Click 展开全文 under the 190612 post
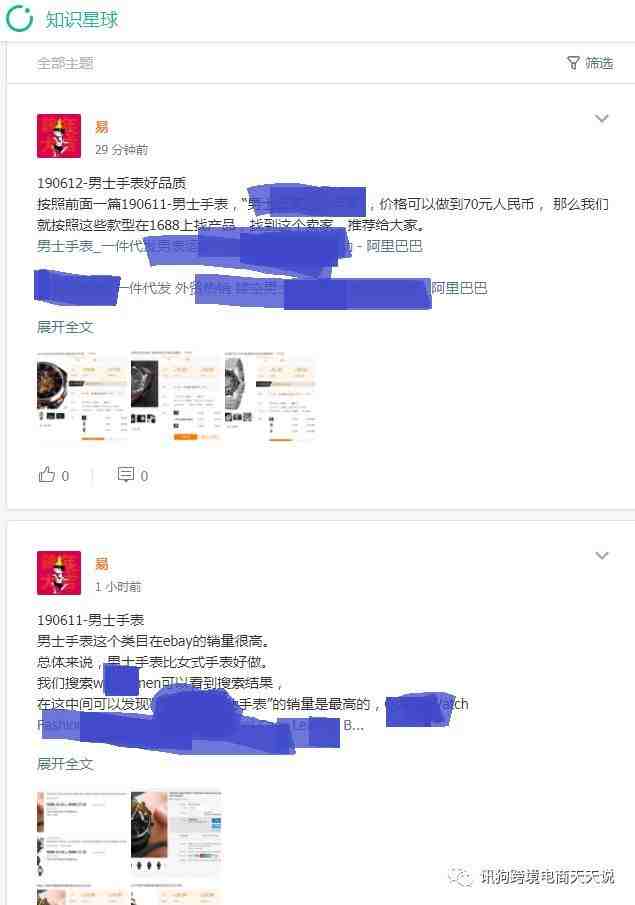This screenshot has width=635, height=905. pyautogui.click(x=65, y=327)
